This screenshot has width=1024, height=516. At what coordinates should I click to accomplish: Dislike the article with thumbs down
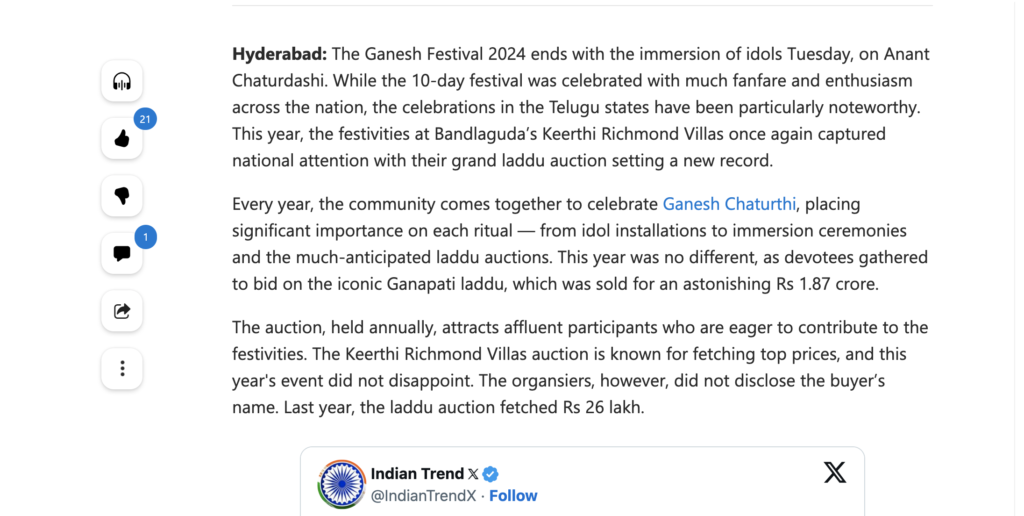tap(122, 196)
